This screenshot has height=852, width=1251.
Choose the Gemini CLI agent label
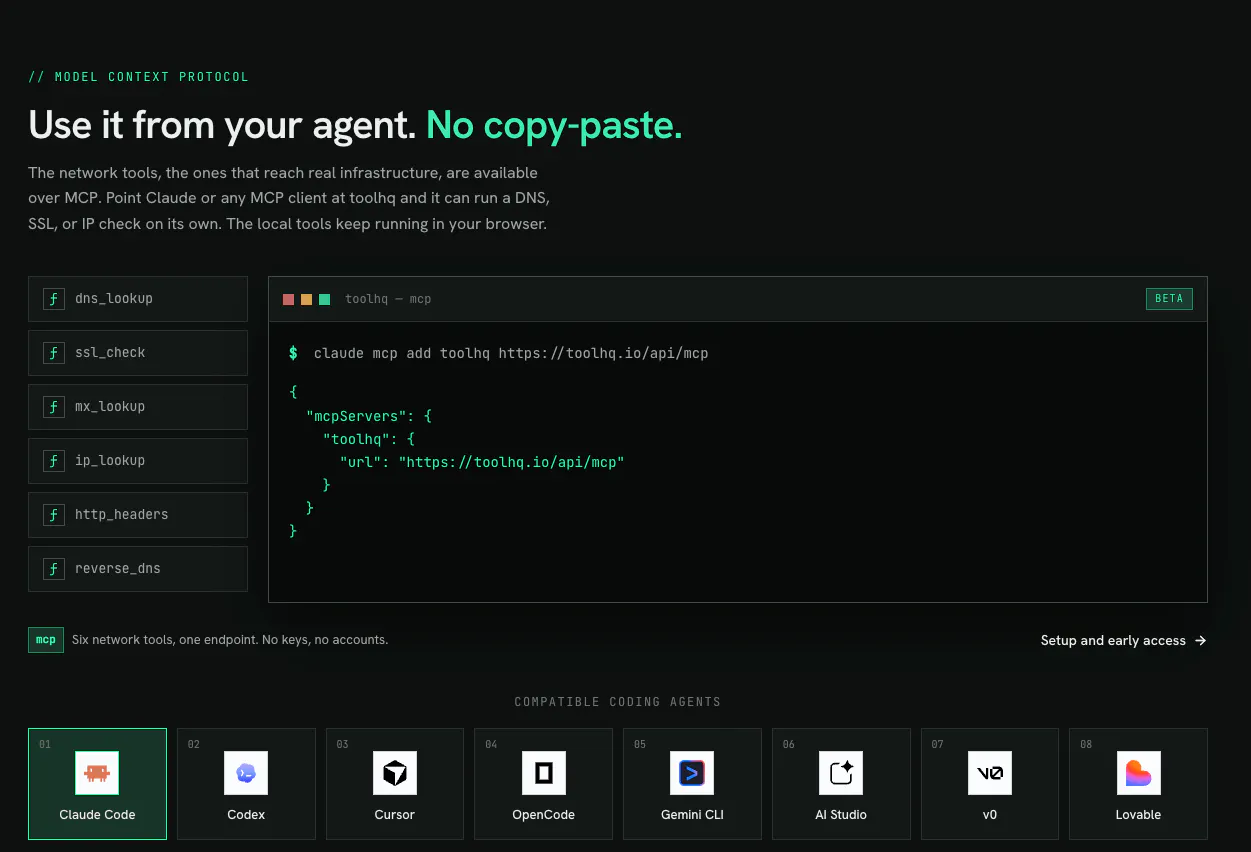[692, 815]
